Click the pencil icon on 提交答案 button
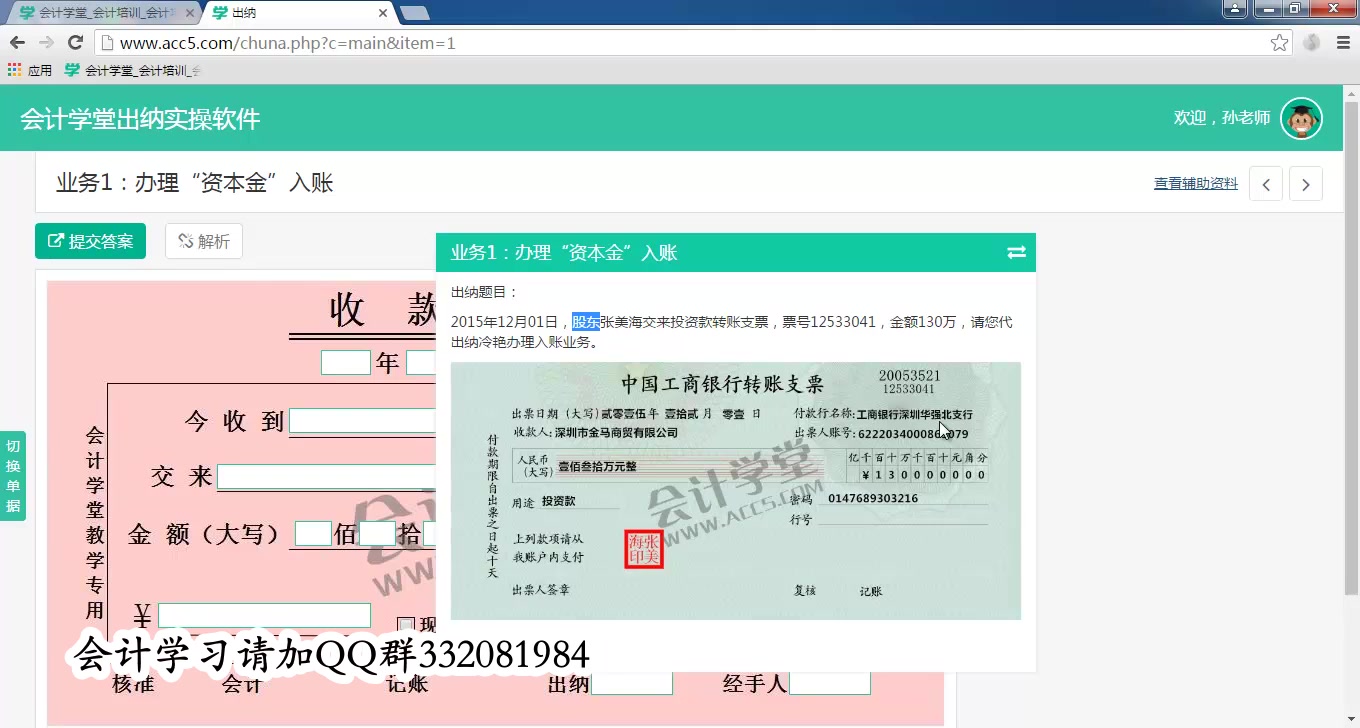Viewport: 1360px width, 728px height. pos(56,240)
